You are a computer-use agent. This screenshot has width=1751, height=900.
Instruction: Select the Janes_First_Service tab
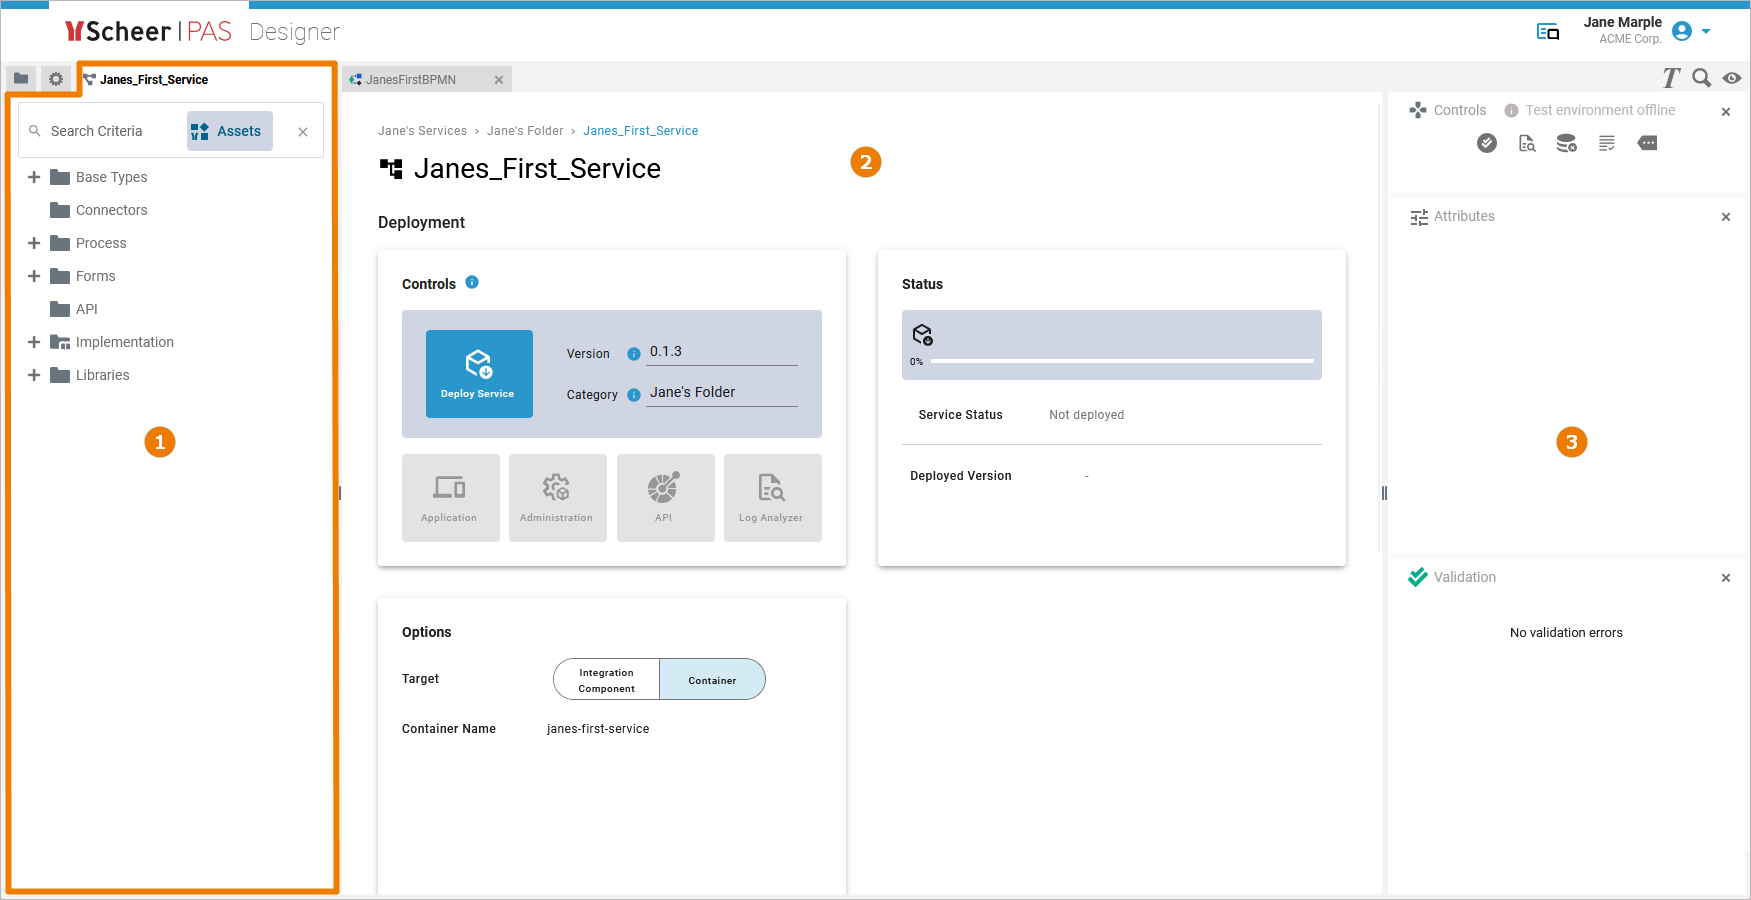click(x=153, y=80)
